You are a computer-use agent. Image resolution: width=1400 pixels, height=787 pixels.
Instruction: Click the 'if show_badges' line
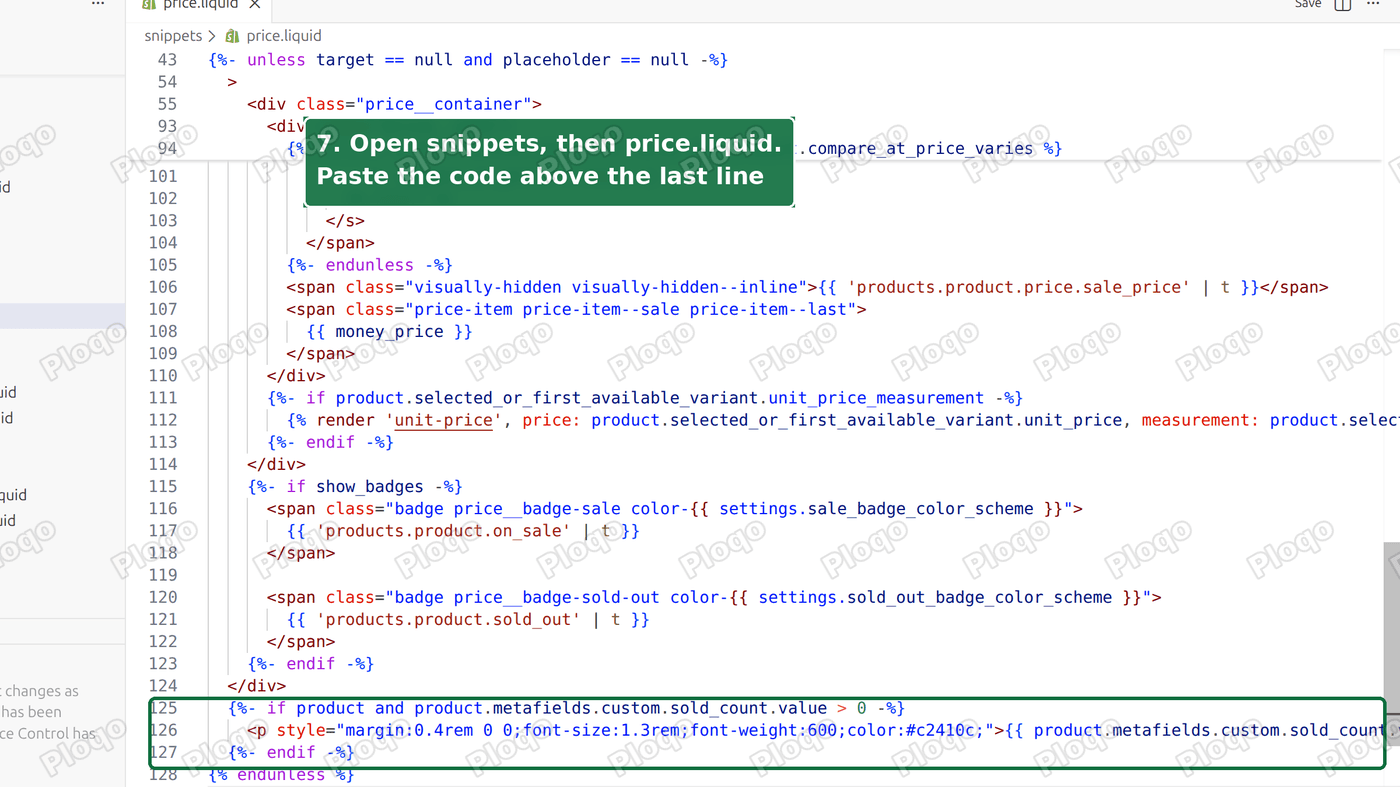click(355, 487)
